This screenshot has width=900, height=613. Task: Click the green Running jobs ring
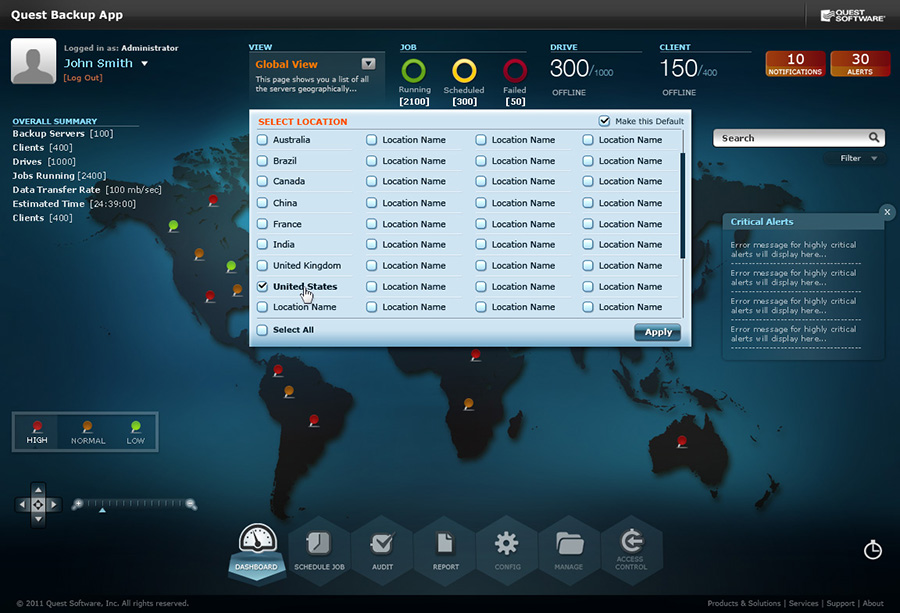[414, 71]
